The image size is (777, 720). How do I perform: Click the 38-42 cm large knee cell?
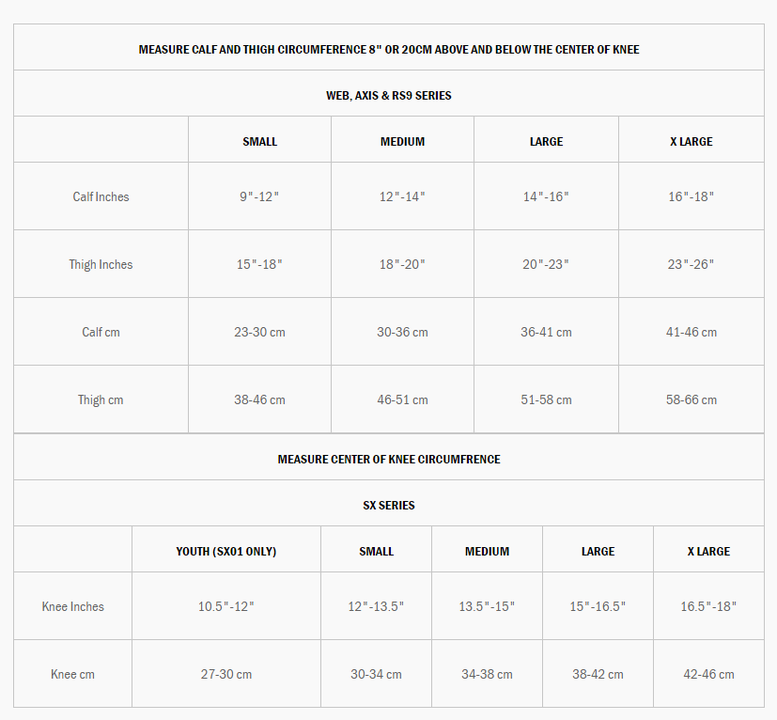598,675
